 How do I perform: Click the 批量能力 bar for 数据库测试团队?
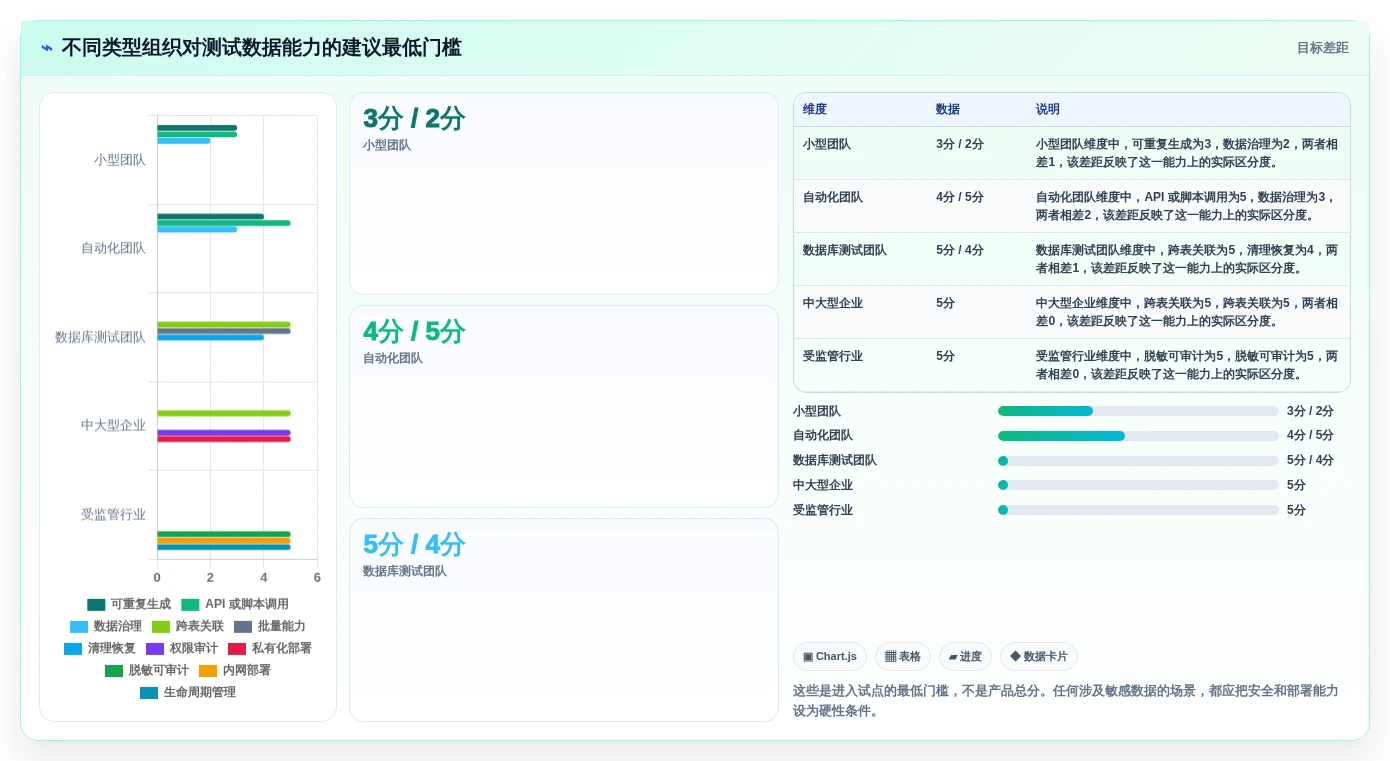pyautogui.click(x=224, y=331)
